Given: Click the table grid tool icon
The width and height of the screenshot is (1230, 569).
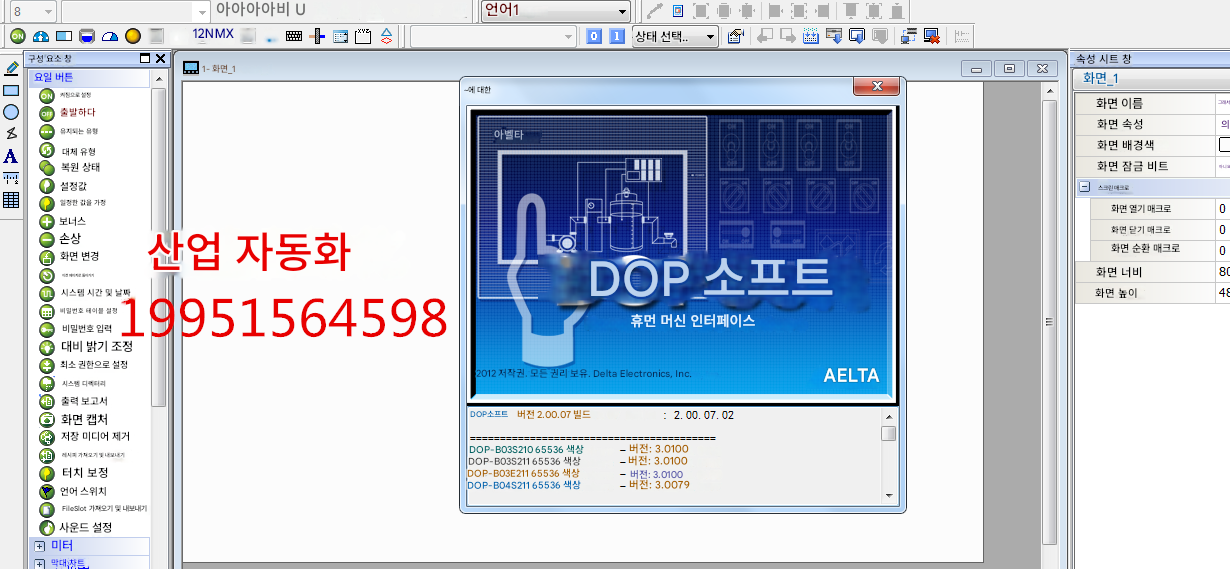Looking at the screenshot, I should tap(11, 200).
